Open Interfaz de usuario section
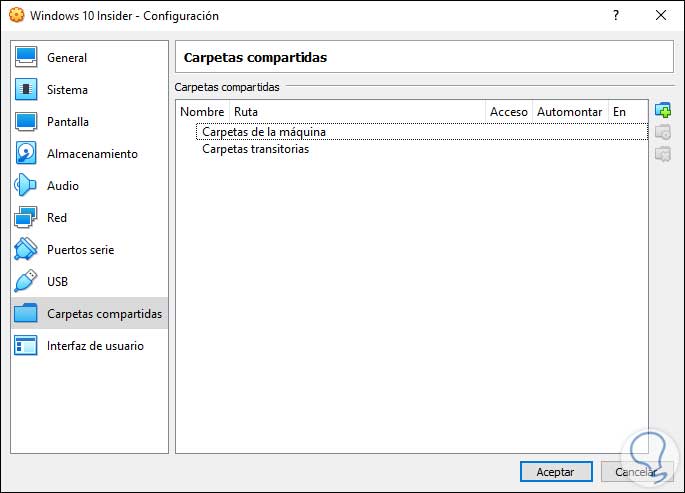Viewport: 685px width, 493px height. [94, 346]
